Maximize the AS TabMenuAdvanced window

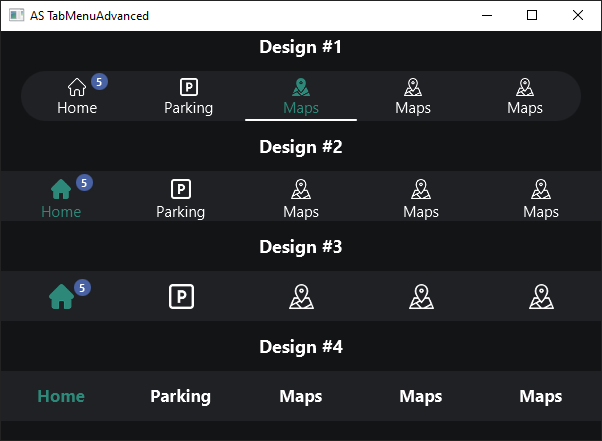pos(532,15)
